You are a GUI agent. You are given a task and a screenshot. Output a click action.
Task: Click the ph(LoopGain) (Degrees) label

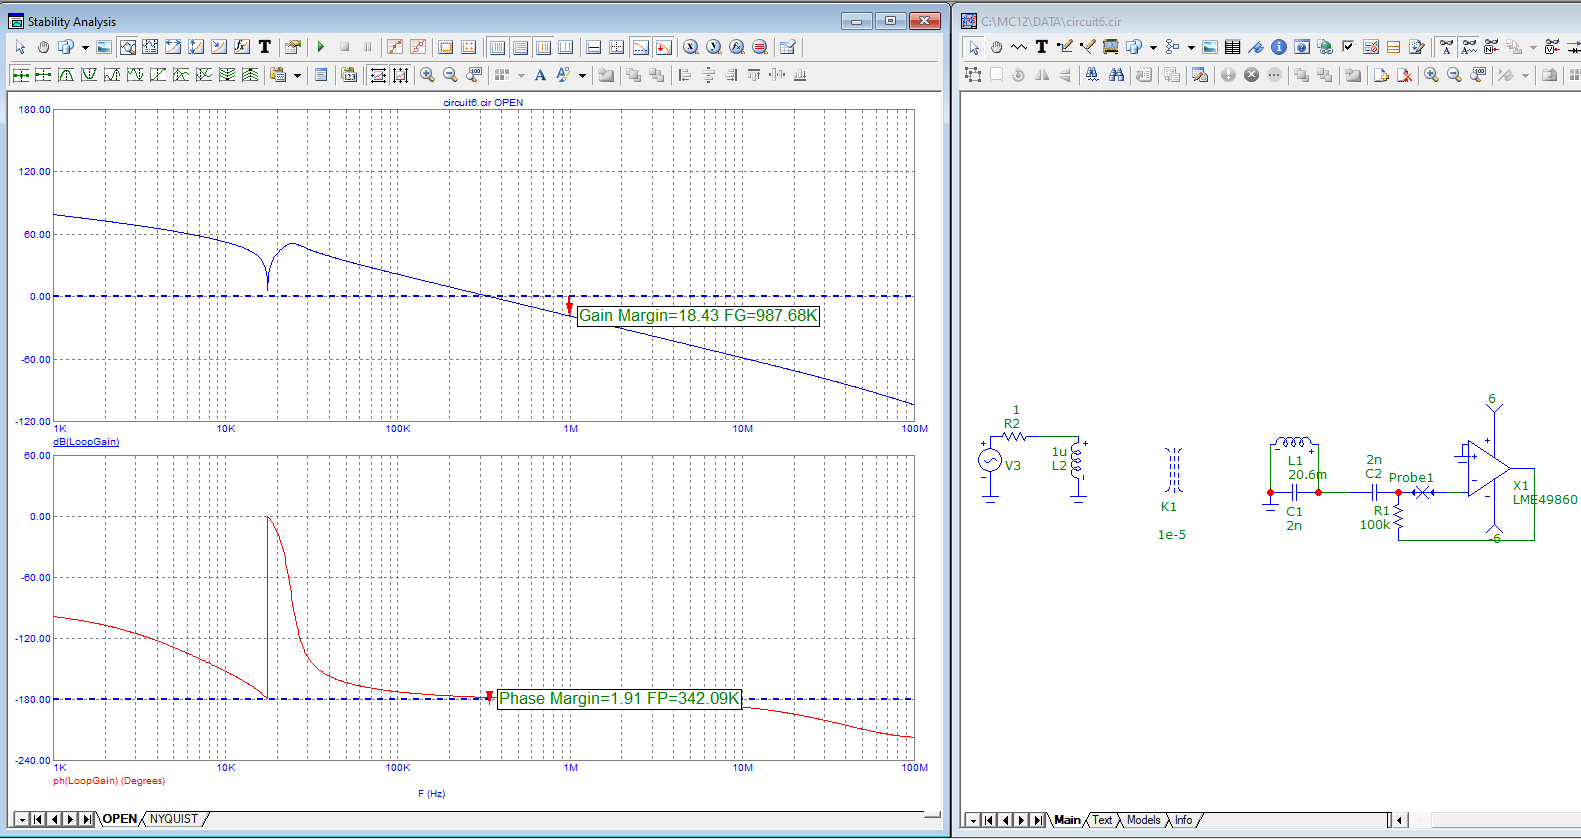pos(109,781)
